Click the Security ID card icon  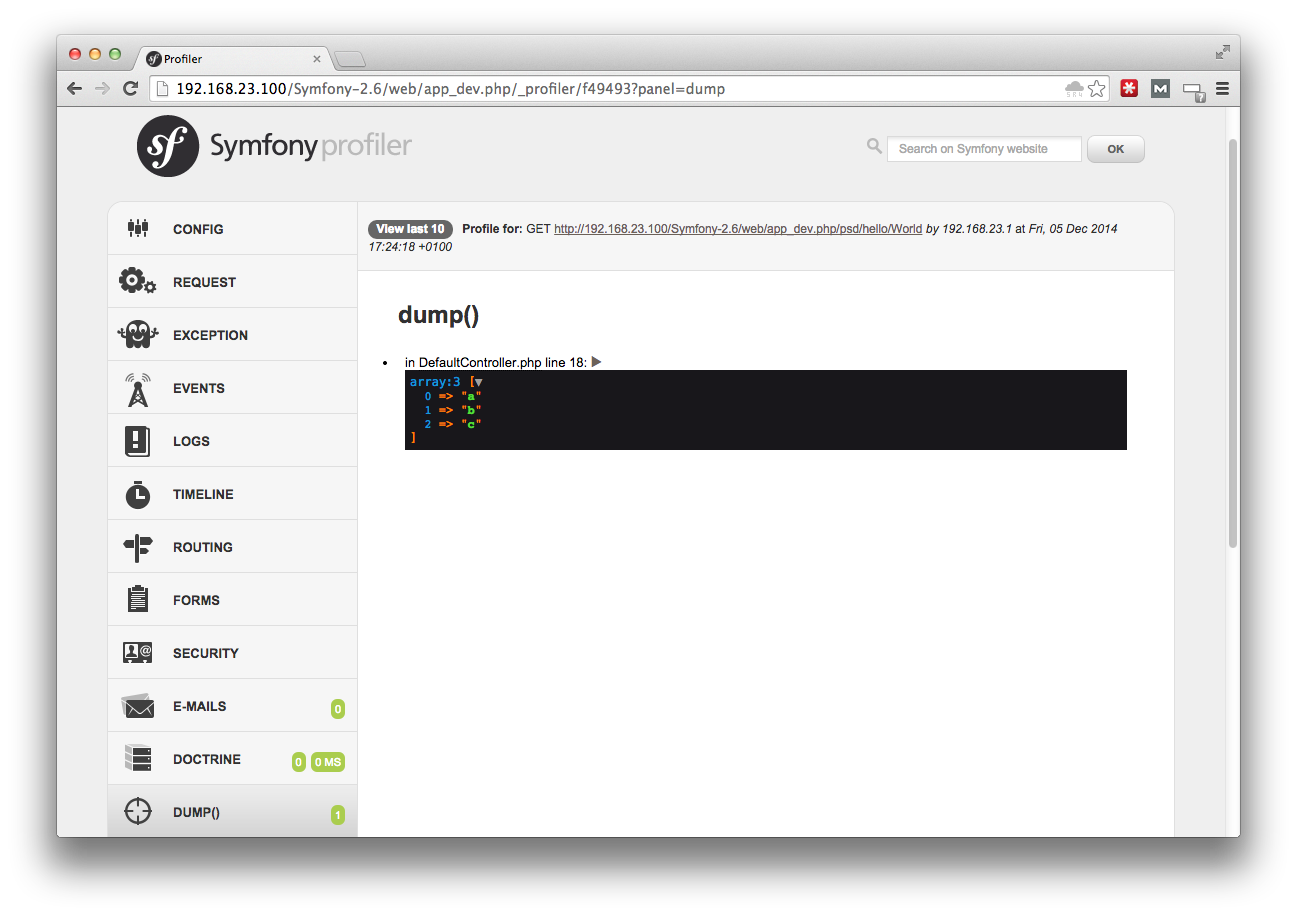pyautogui.click(x=138, y=652)
